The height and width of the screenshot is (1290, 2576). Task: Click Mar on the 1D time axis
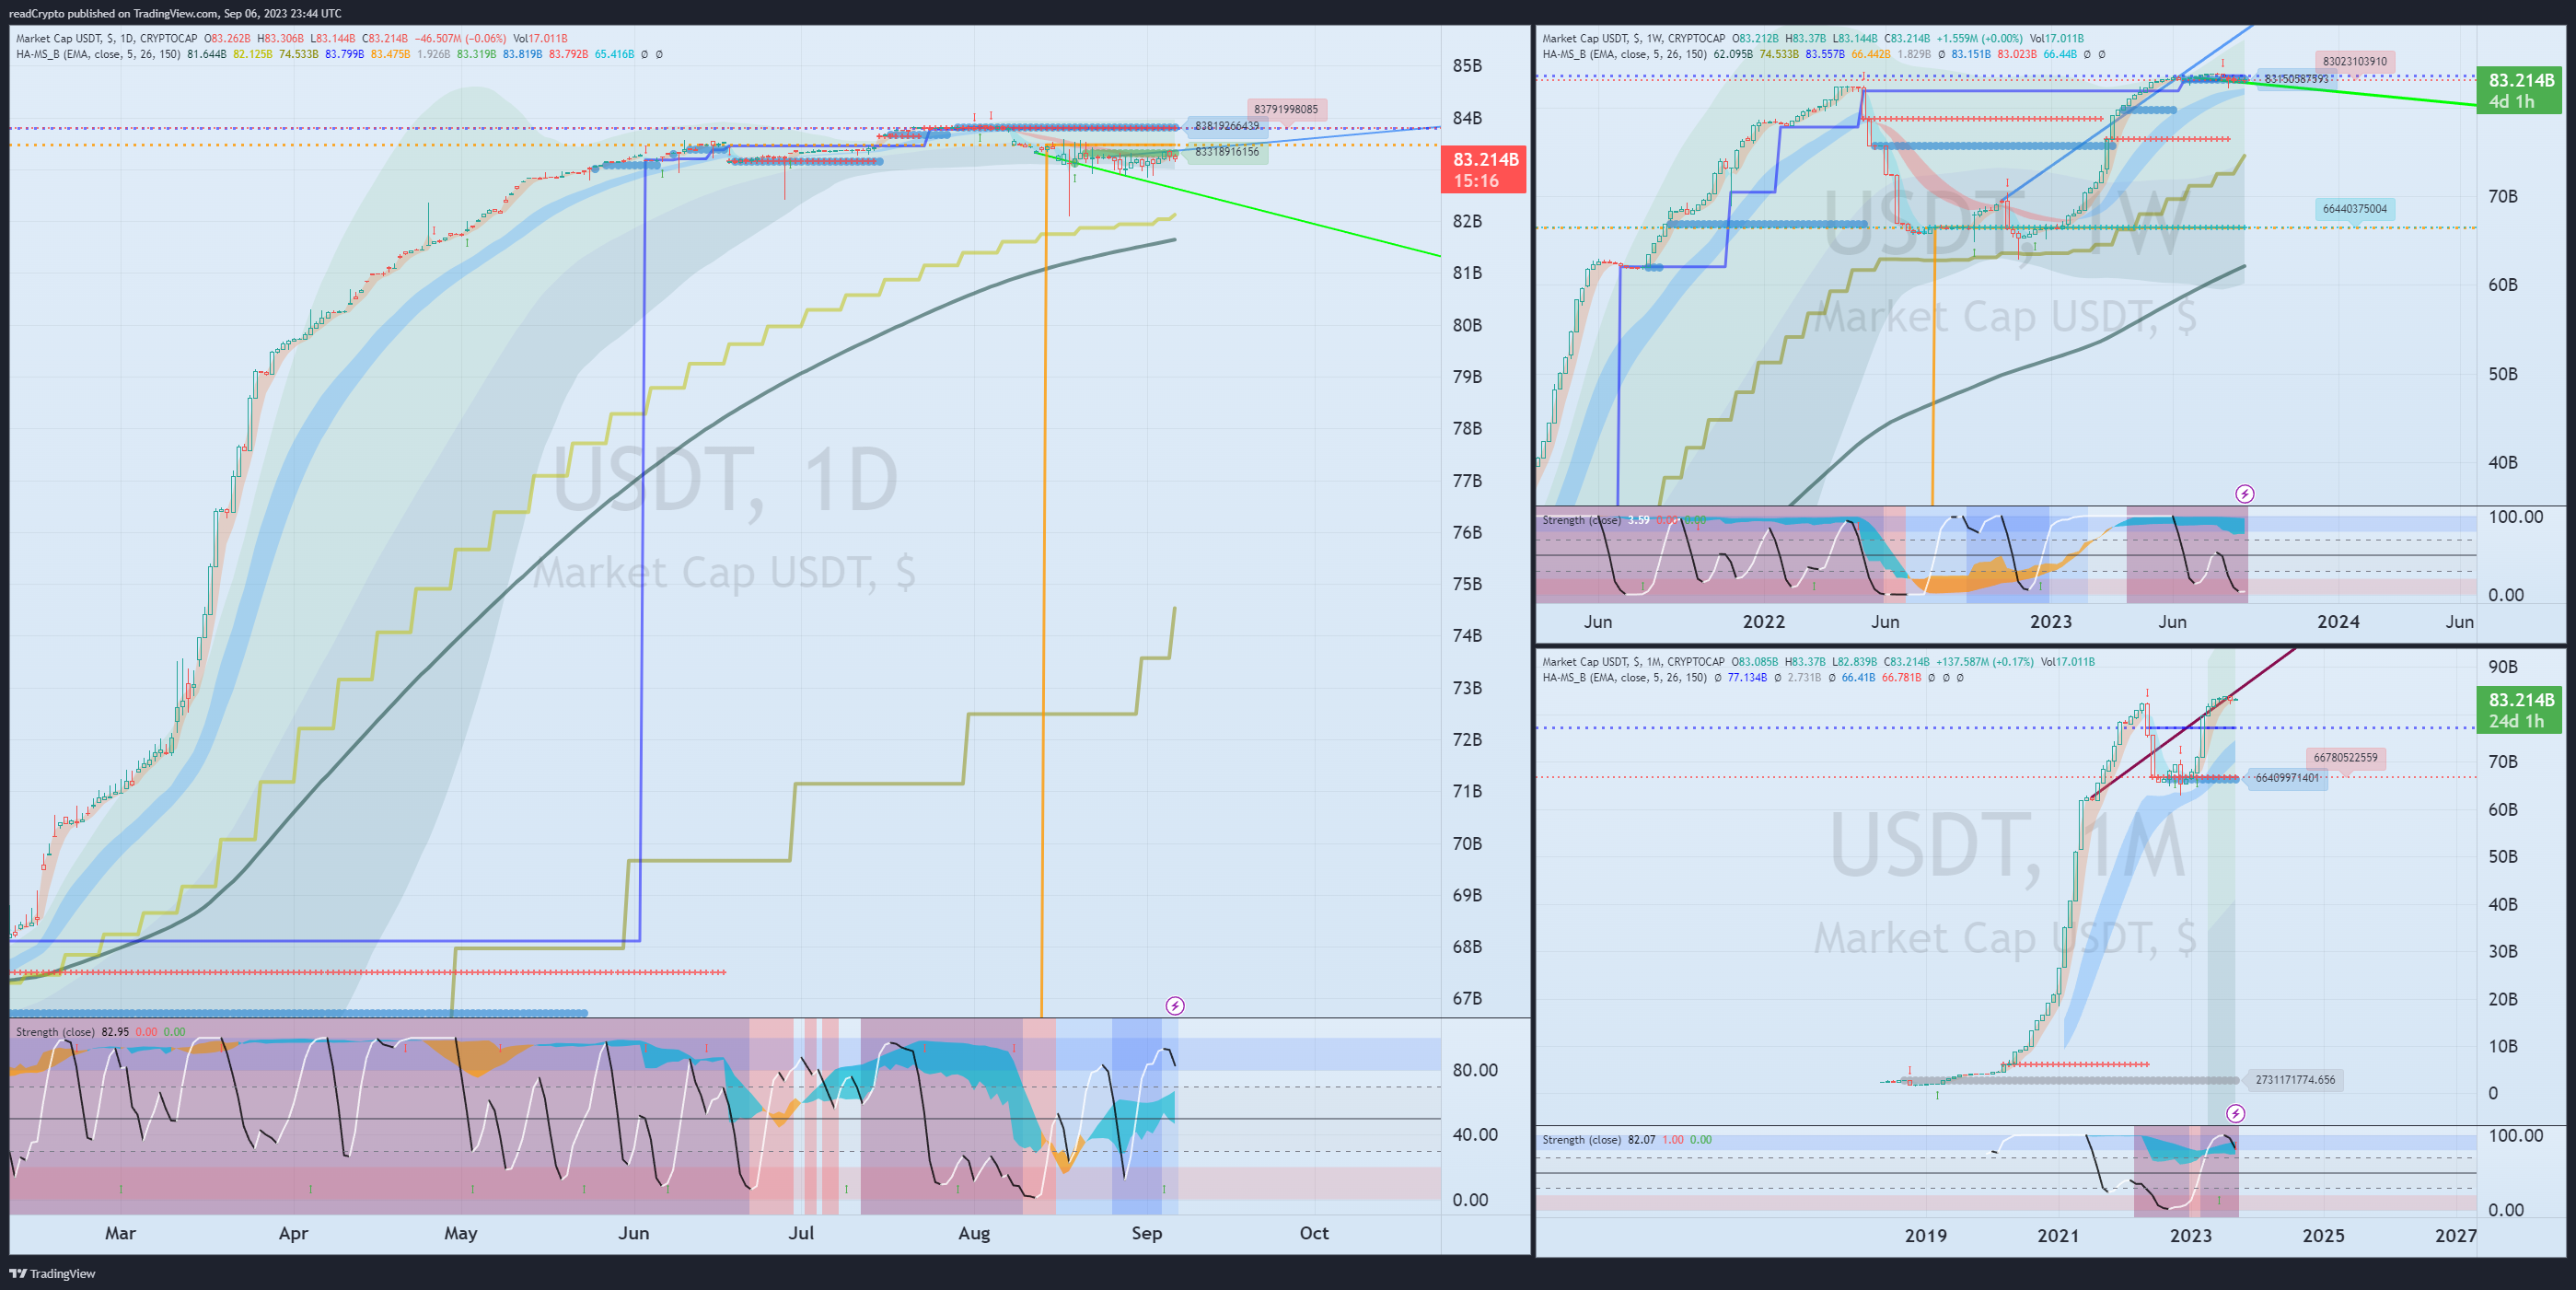[120, 1233]
